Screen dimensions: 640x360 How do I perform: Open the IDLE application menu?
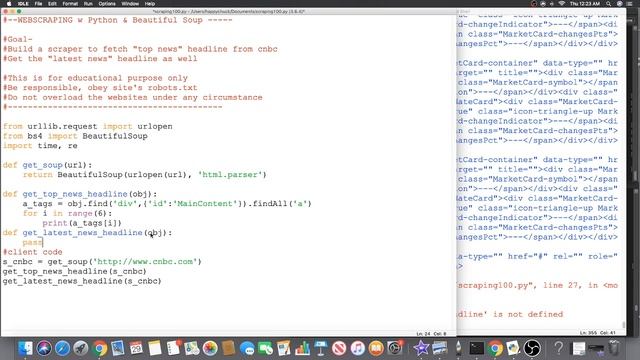point(23,4)
